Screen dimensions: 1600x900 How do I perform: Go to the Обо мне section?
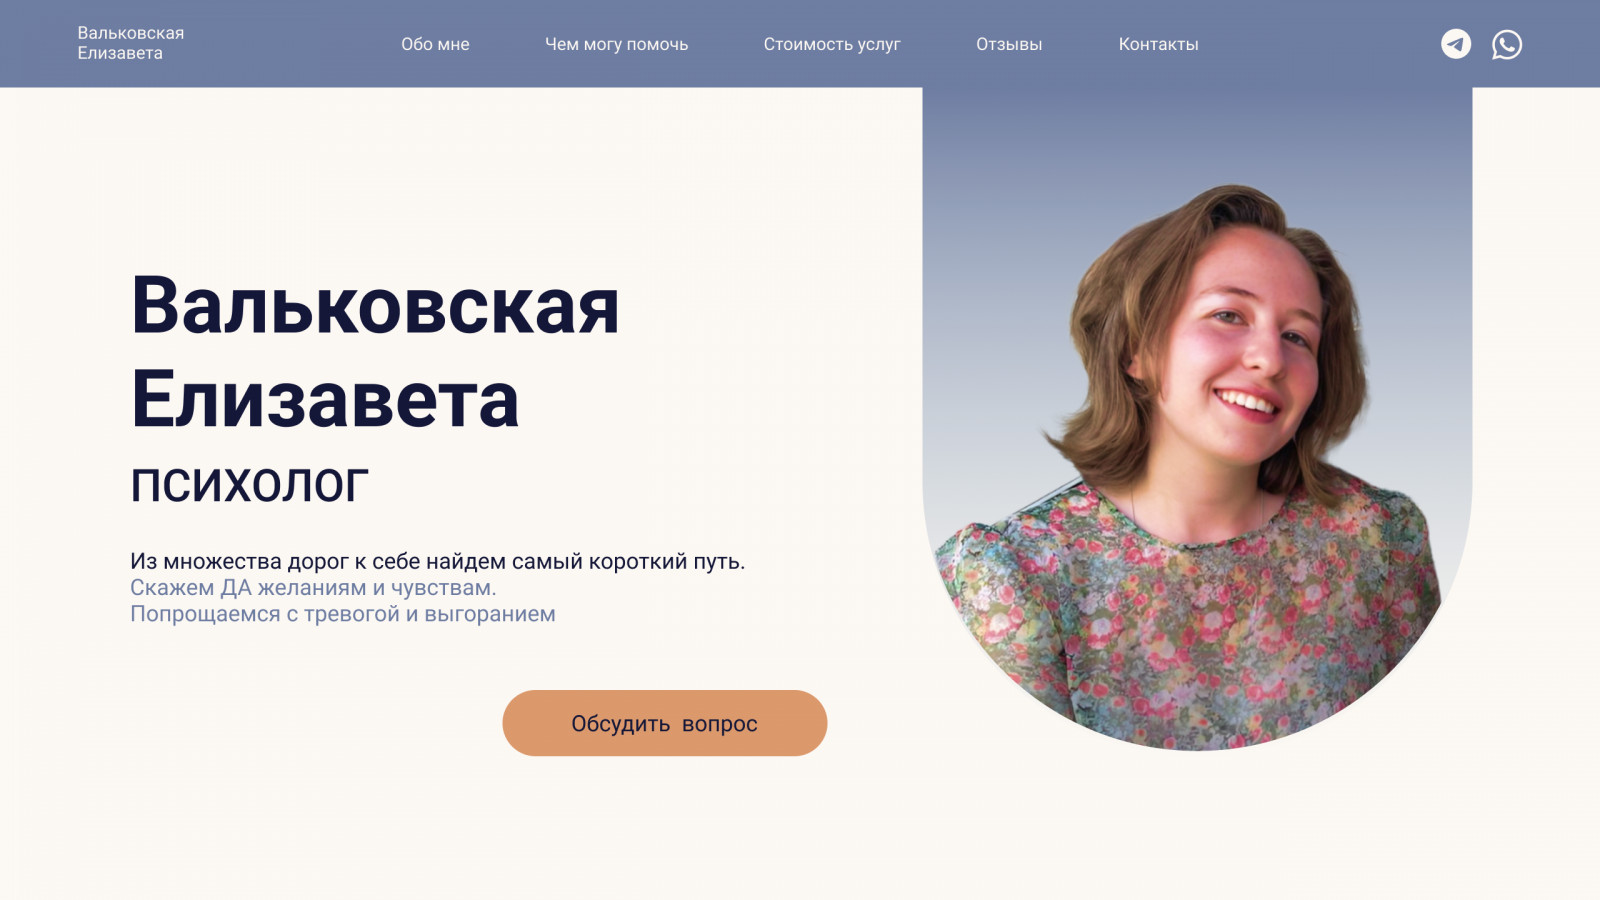coord(435,44)
